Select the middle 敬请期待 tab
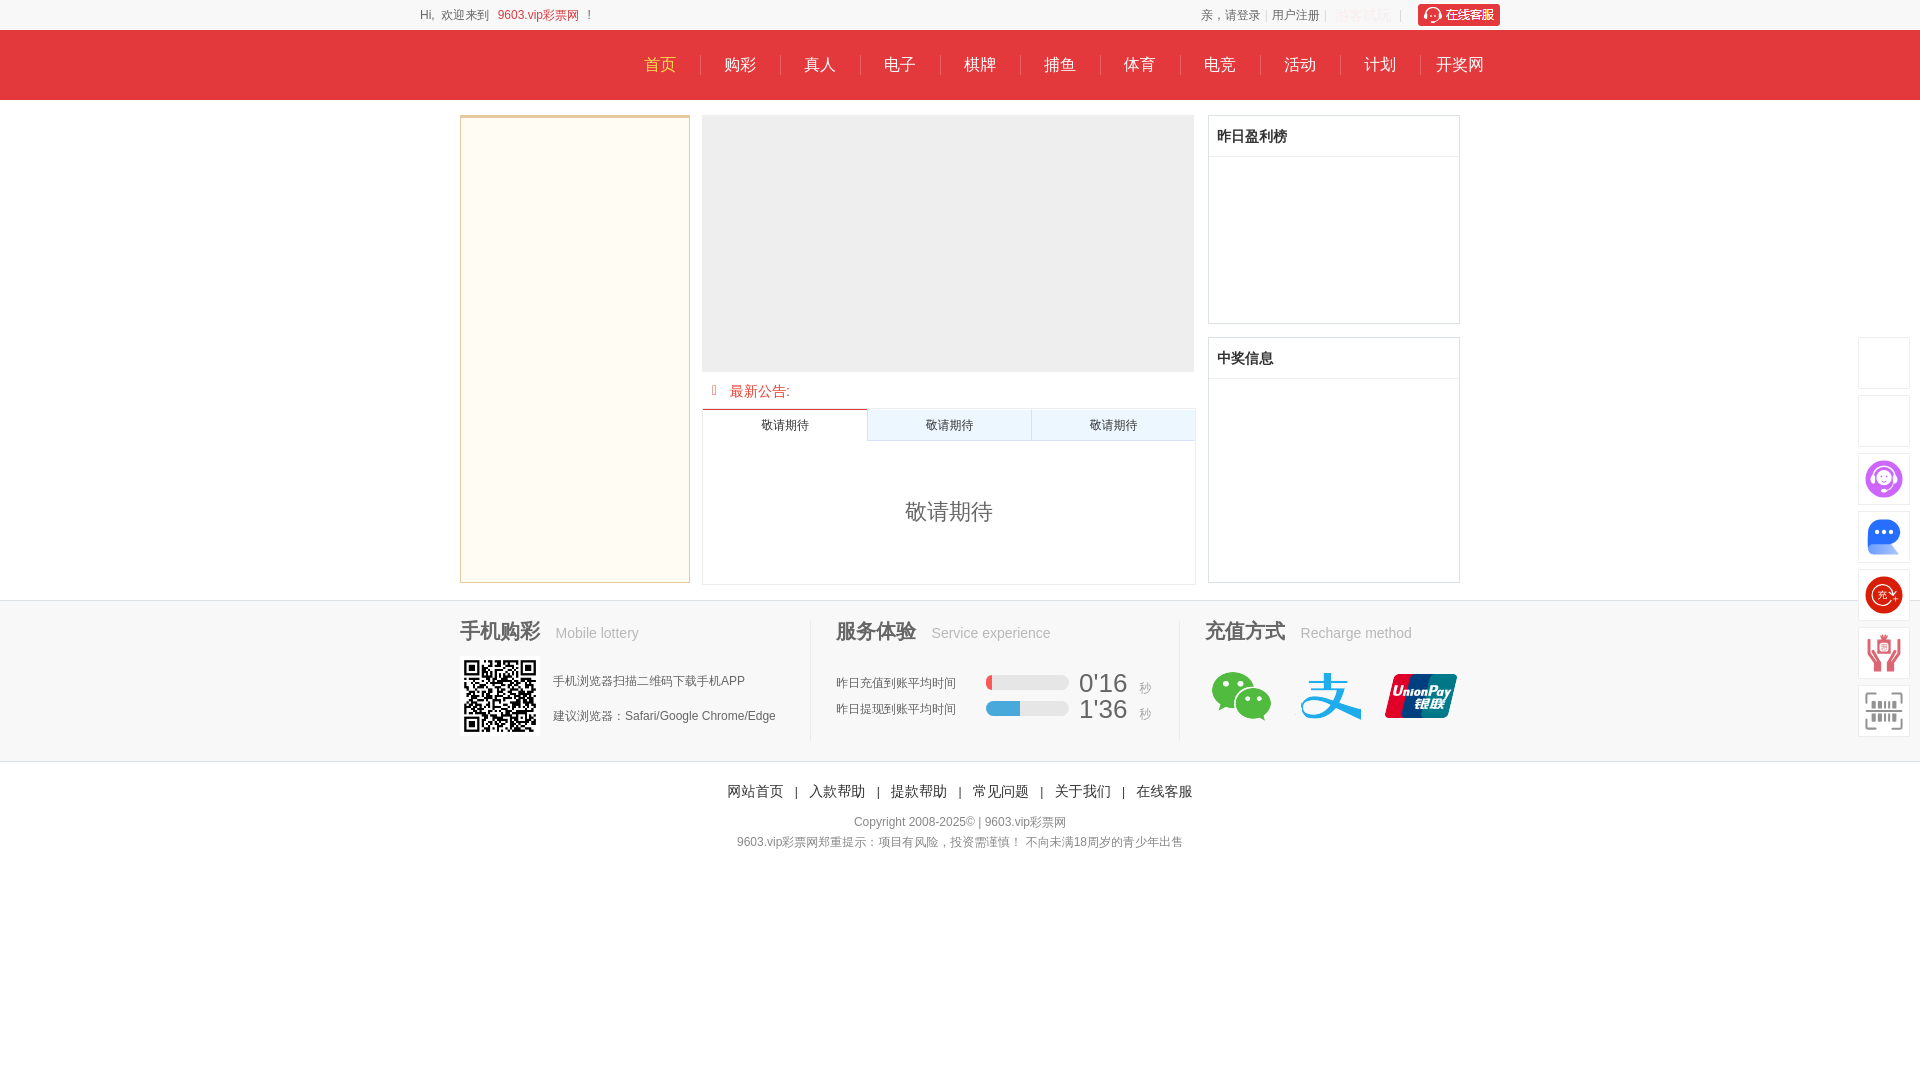The height and width of the screenshot is (1080, 1920). click(x=949, y=425)
